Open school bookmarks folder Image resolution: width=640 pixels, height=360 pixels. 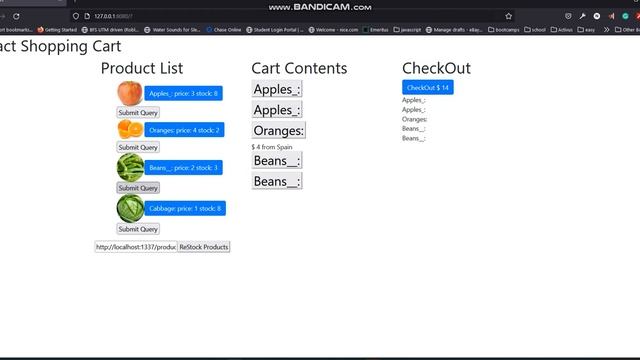click(x=535, y=30)
